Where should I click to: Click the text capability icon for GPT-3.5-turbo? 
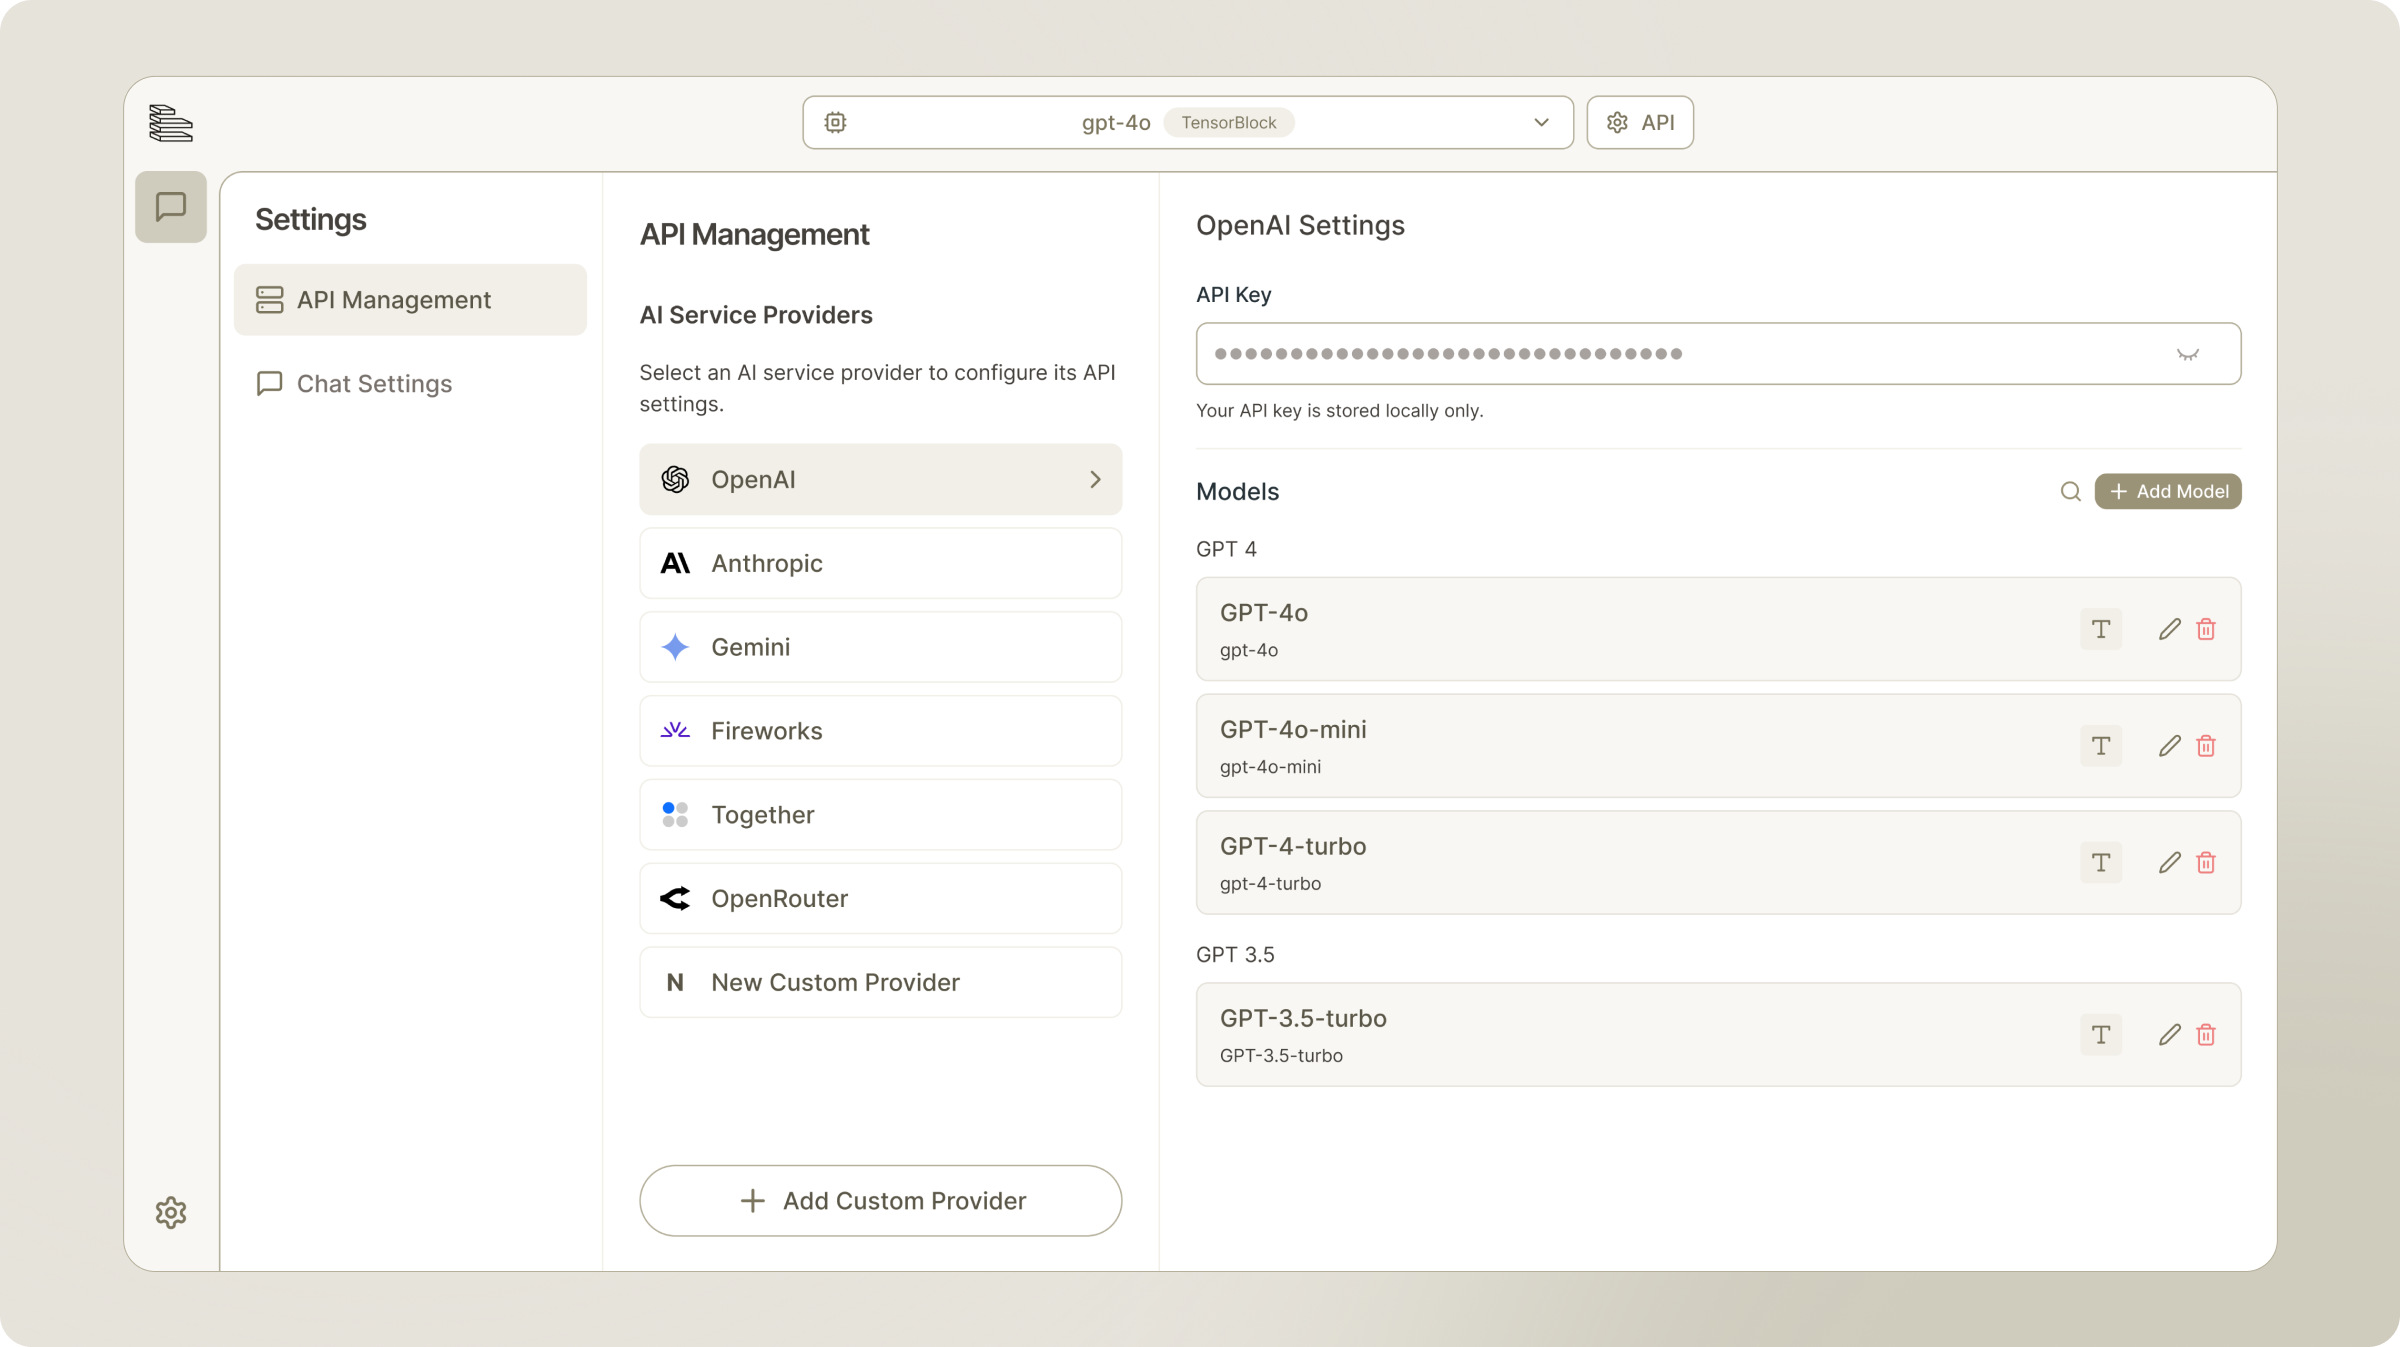2100,1034
